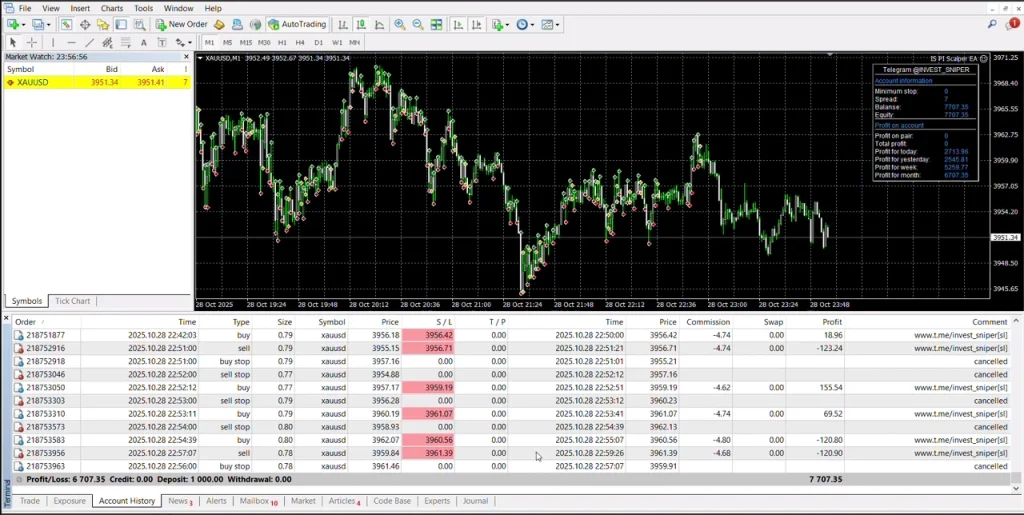
Task: Select the Arrows drawing tool
Action: [x=180, y=42]
